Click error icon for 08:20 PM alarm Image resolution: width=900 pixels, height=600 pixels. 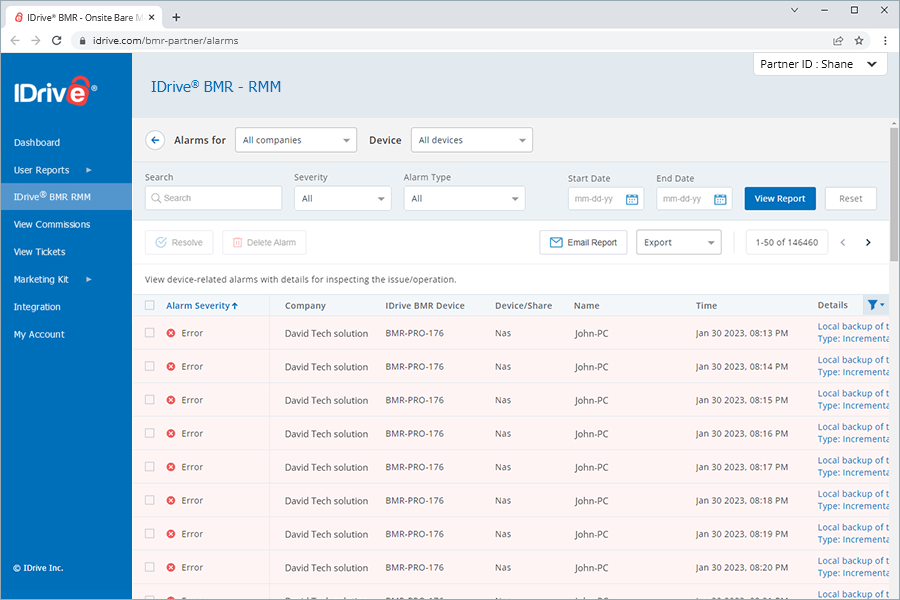point(170,567)
